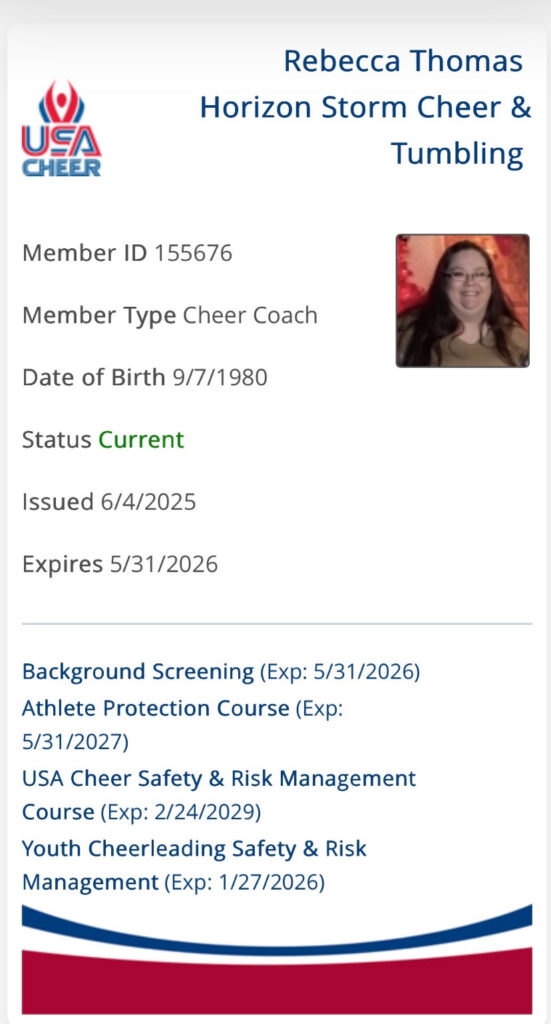Click the Expires 5/31/2026 row
This screenshot has width=551, height=1024.
click(120, 564)
